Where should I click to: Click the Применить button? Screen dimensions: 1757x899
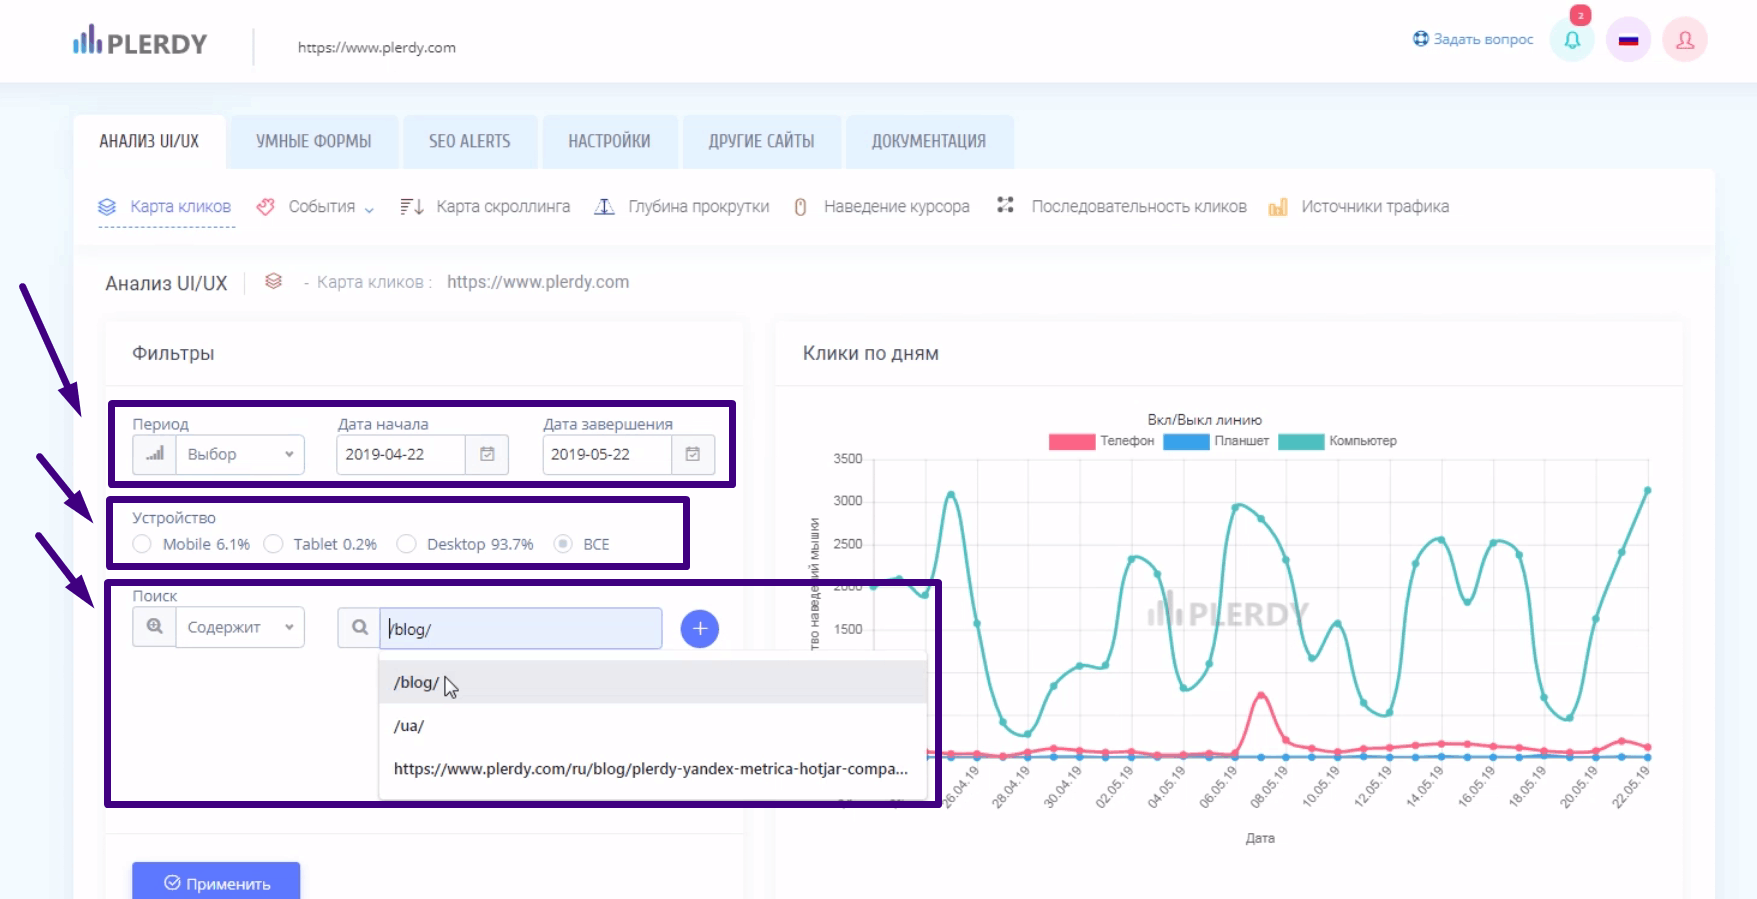[216, 882]
